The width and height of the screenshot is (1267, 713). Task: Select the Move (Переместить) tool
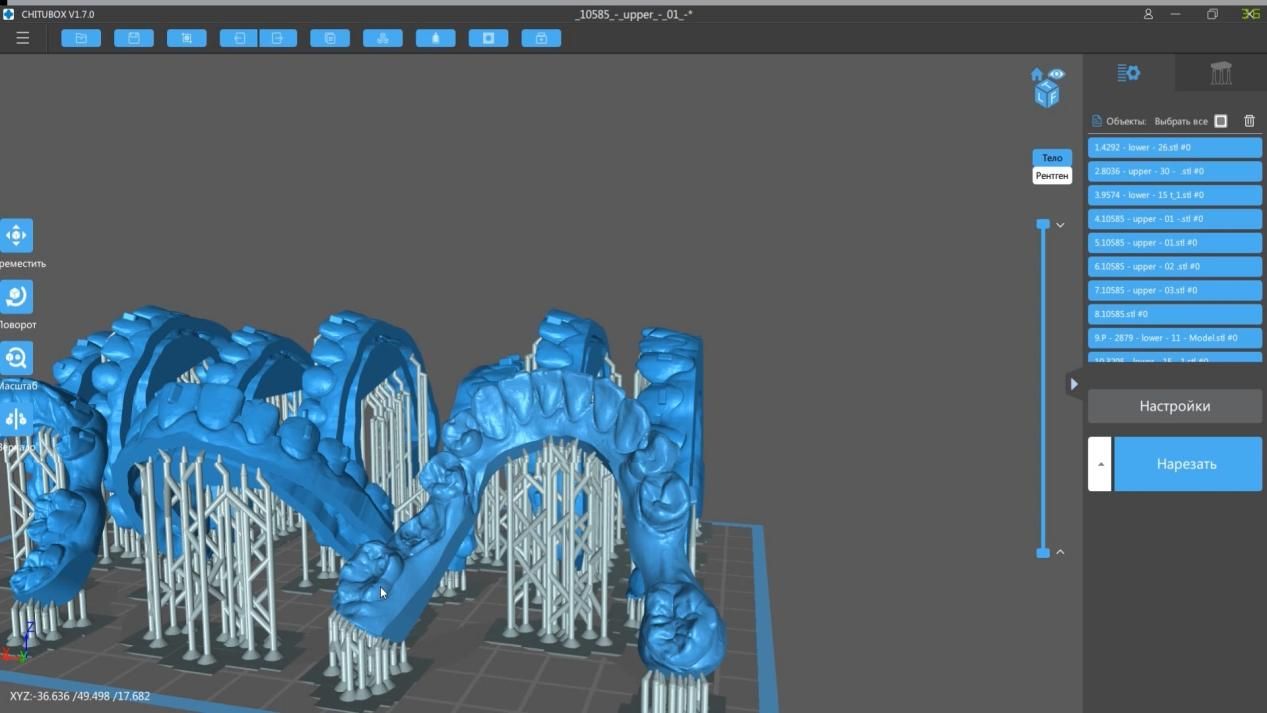point(16,236)
